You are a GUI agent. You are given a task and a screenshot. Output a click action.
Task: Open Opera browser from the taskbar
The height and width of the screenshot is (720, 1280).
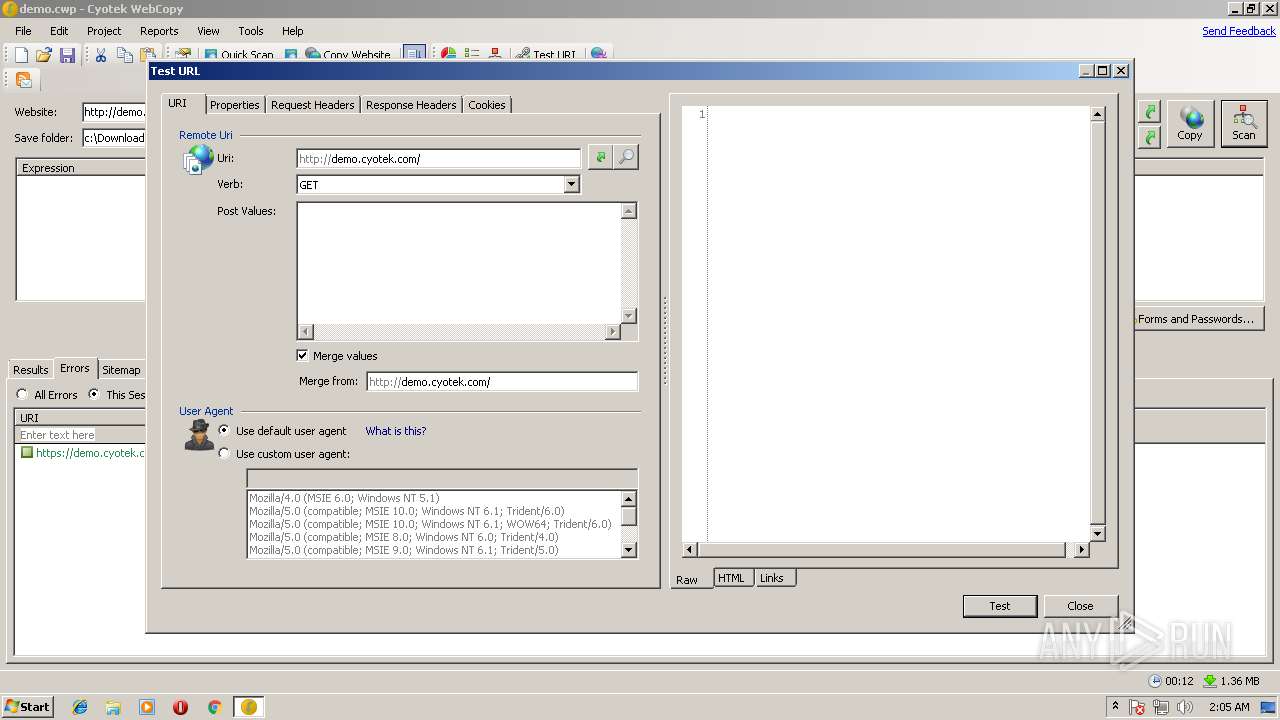(180, 707)
